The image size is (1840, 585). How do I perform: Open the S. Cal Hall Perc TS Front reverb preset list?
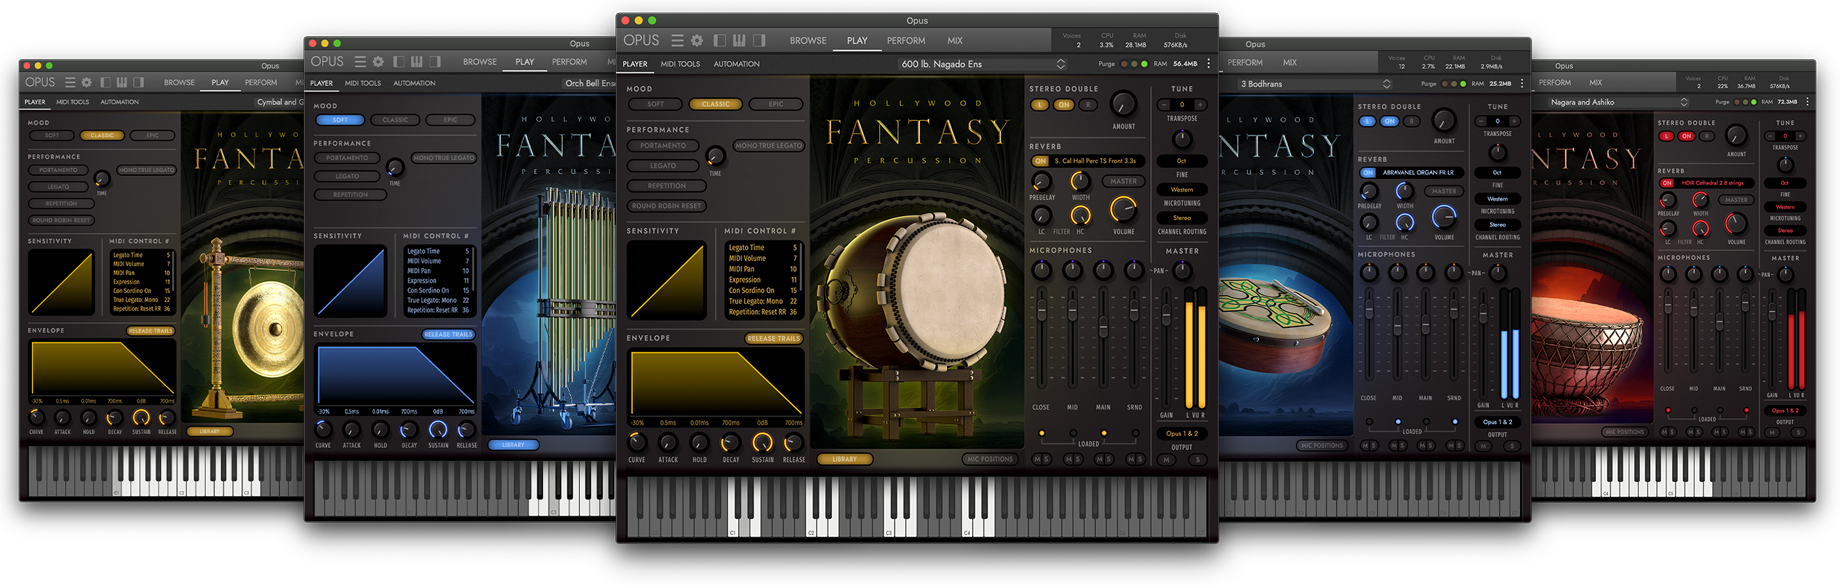click(x=1097, y=161)
